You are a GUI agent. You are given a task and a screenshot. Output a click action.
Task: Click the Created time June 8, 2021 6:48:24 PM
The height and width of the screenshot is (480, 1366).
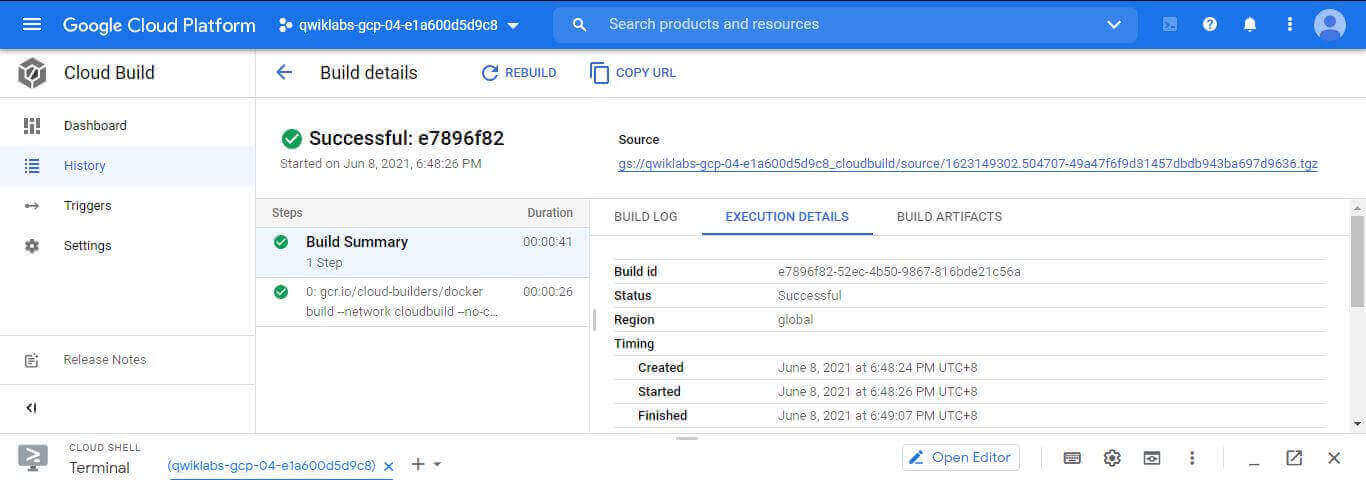tap(878, 368)
